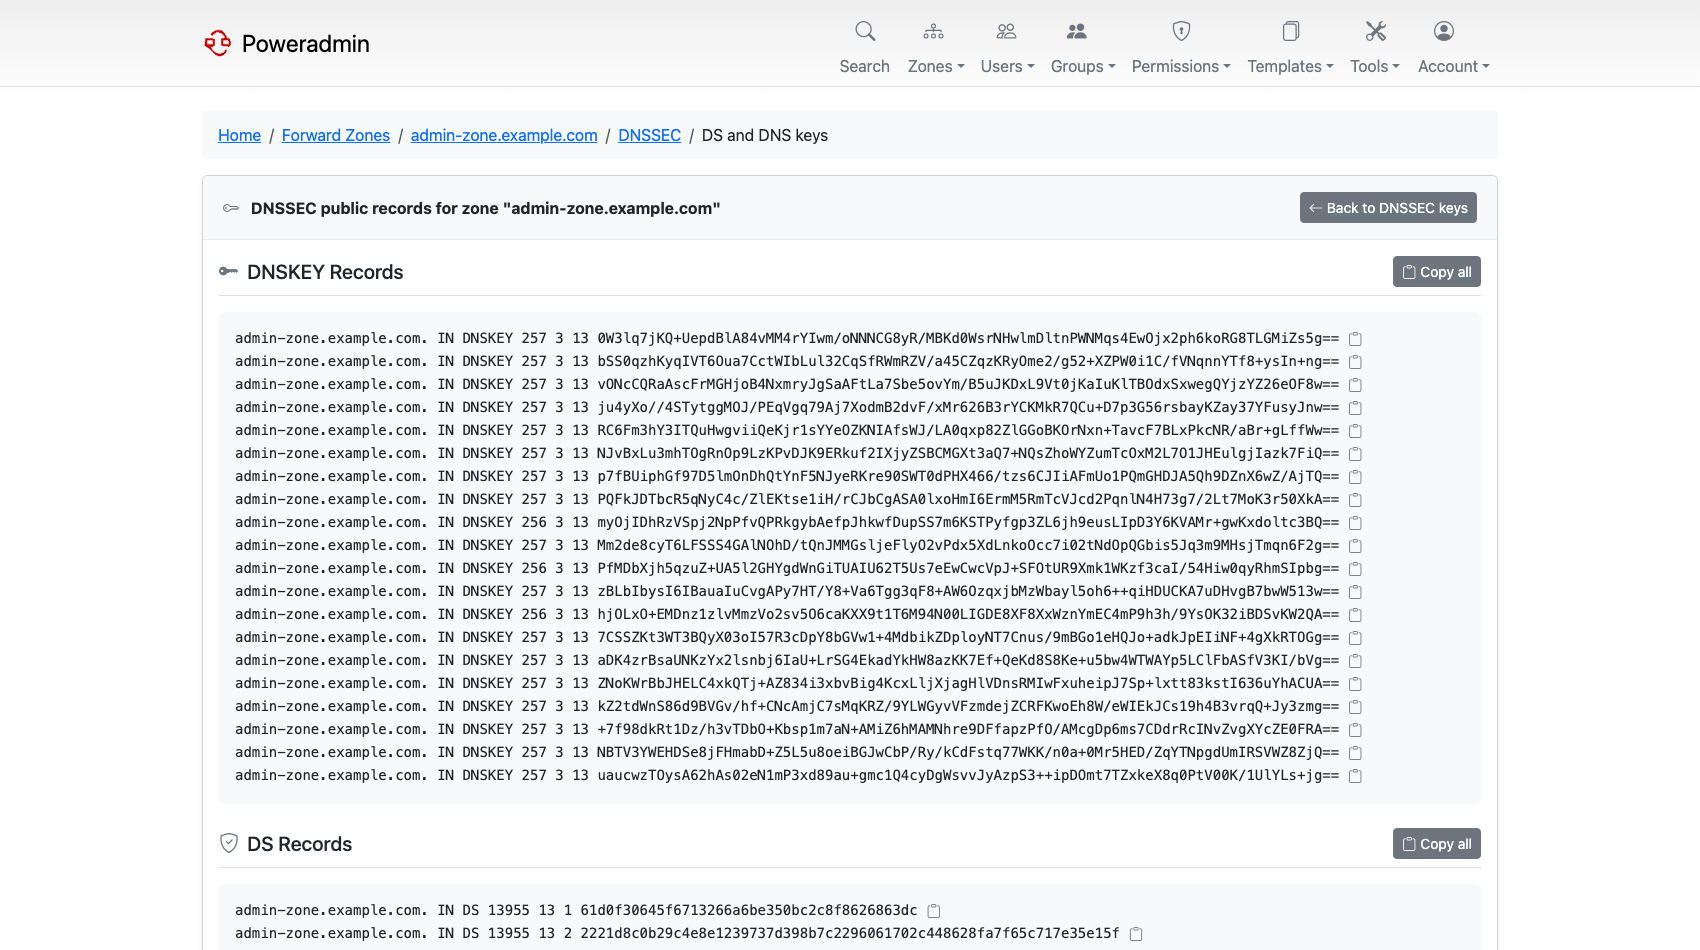
Task: Copy DNSKEY record starting ZNoKWrBbJHELC
Action: [1355, 684]
